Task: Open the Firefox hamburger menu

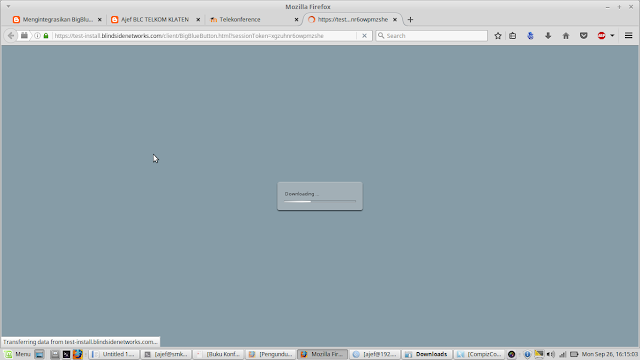Action: (x=629, y=36)
